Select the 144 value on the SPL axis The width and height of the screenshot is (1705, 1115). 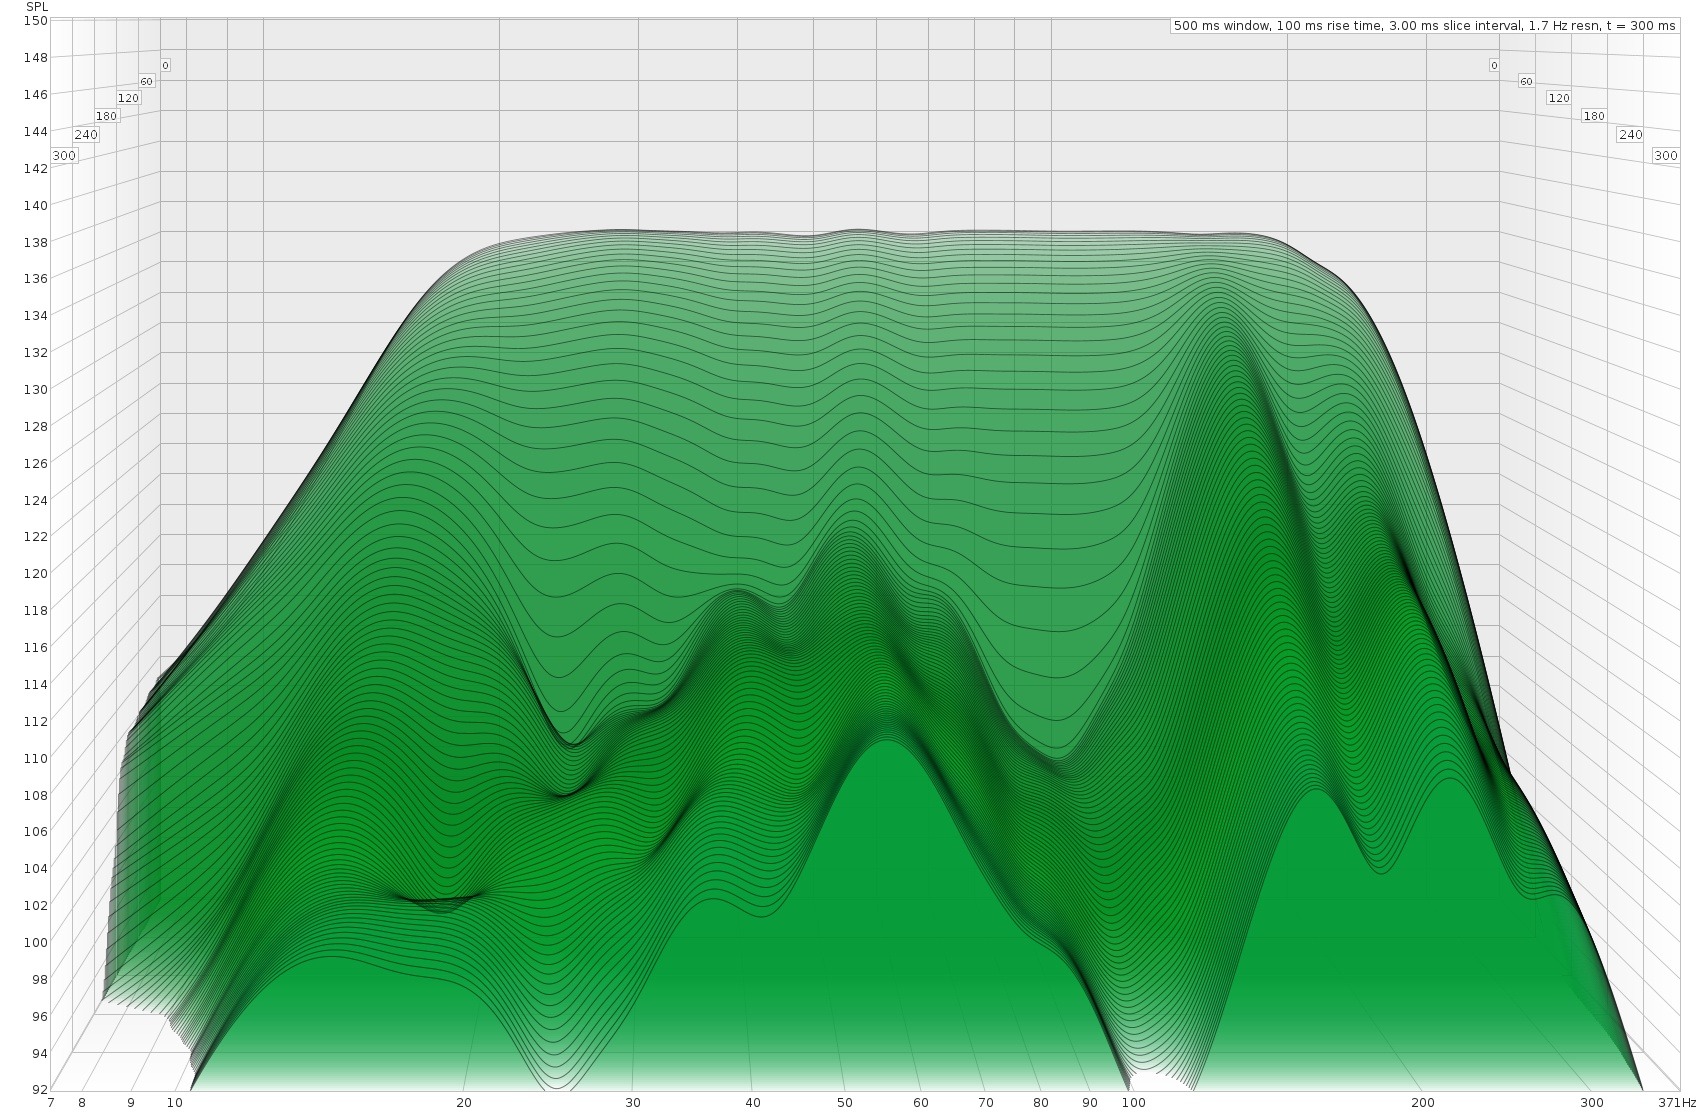[36, 132]
